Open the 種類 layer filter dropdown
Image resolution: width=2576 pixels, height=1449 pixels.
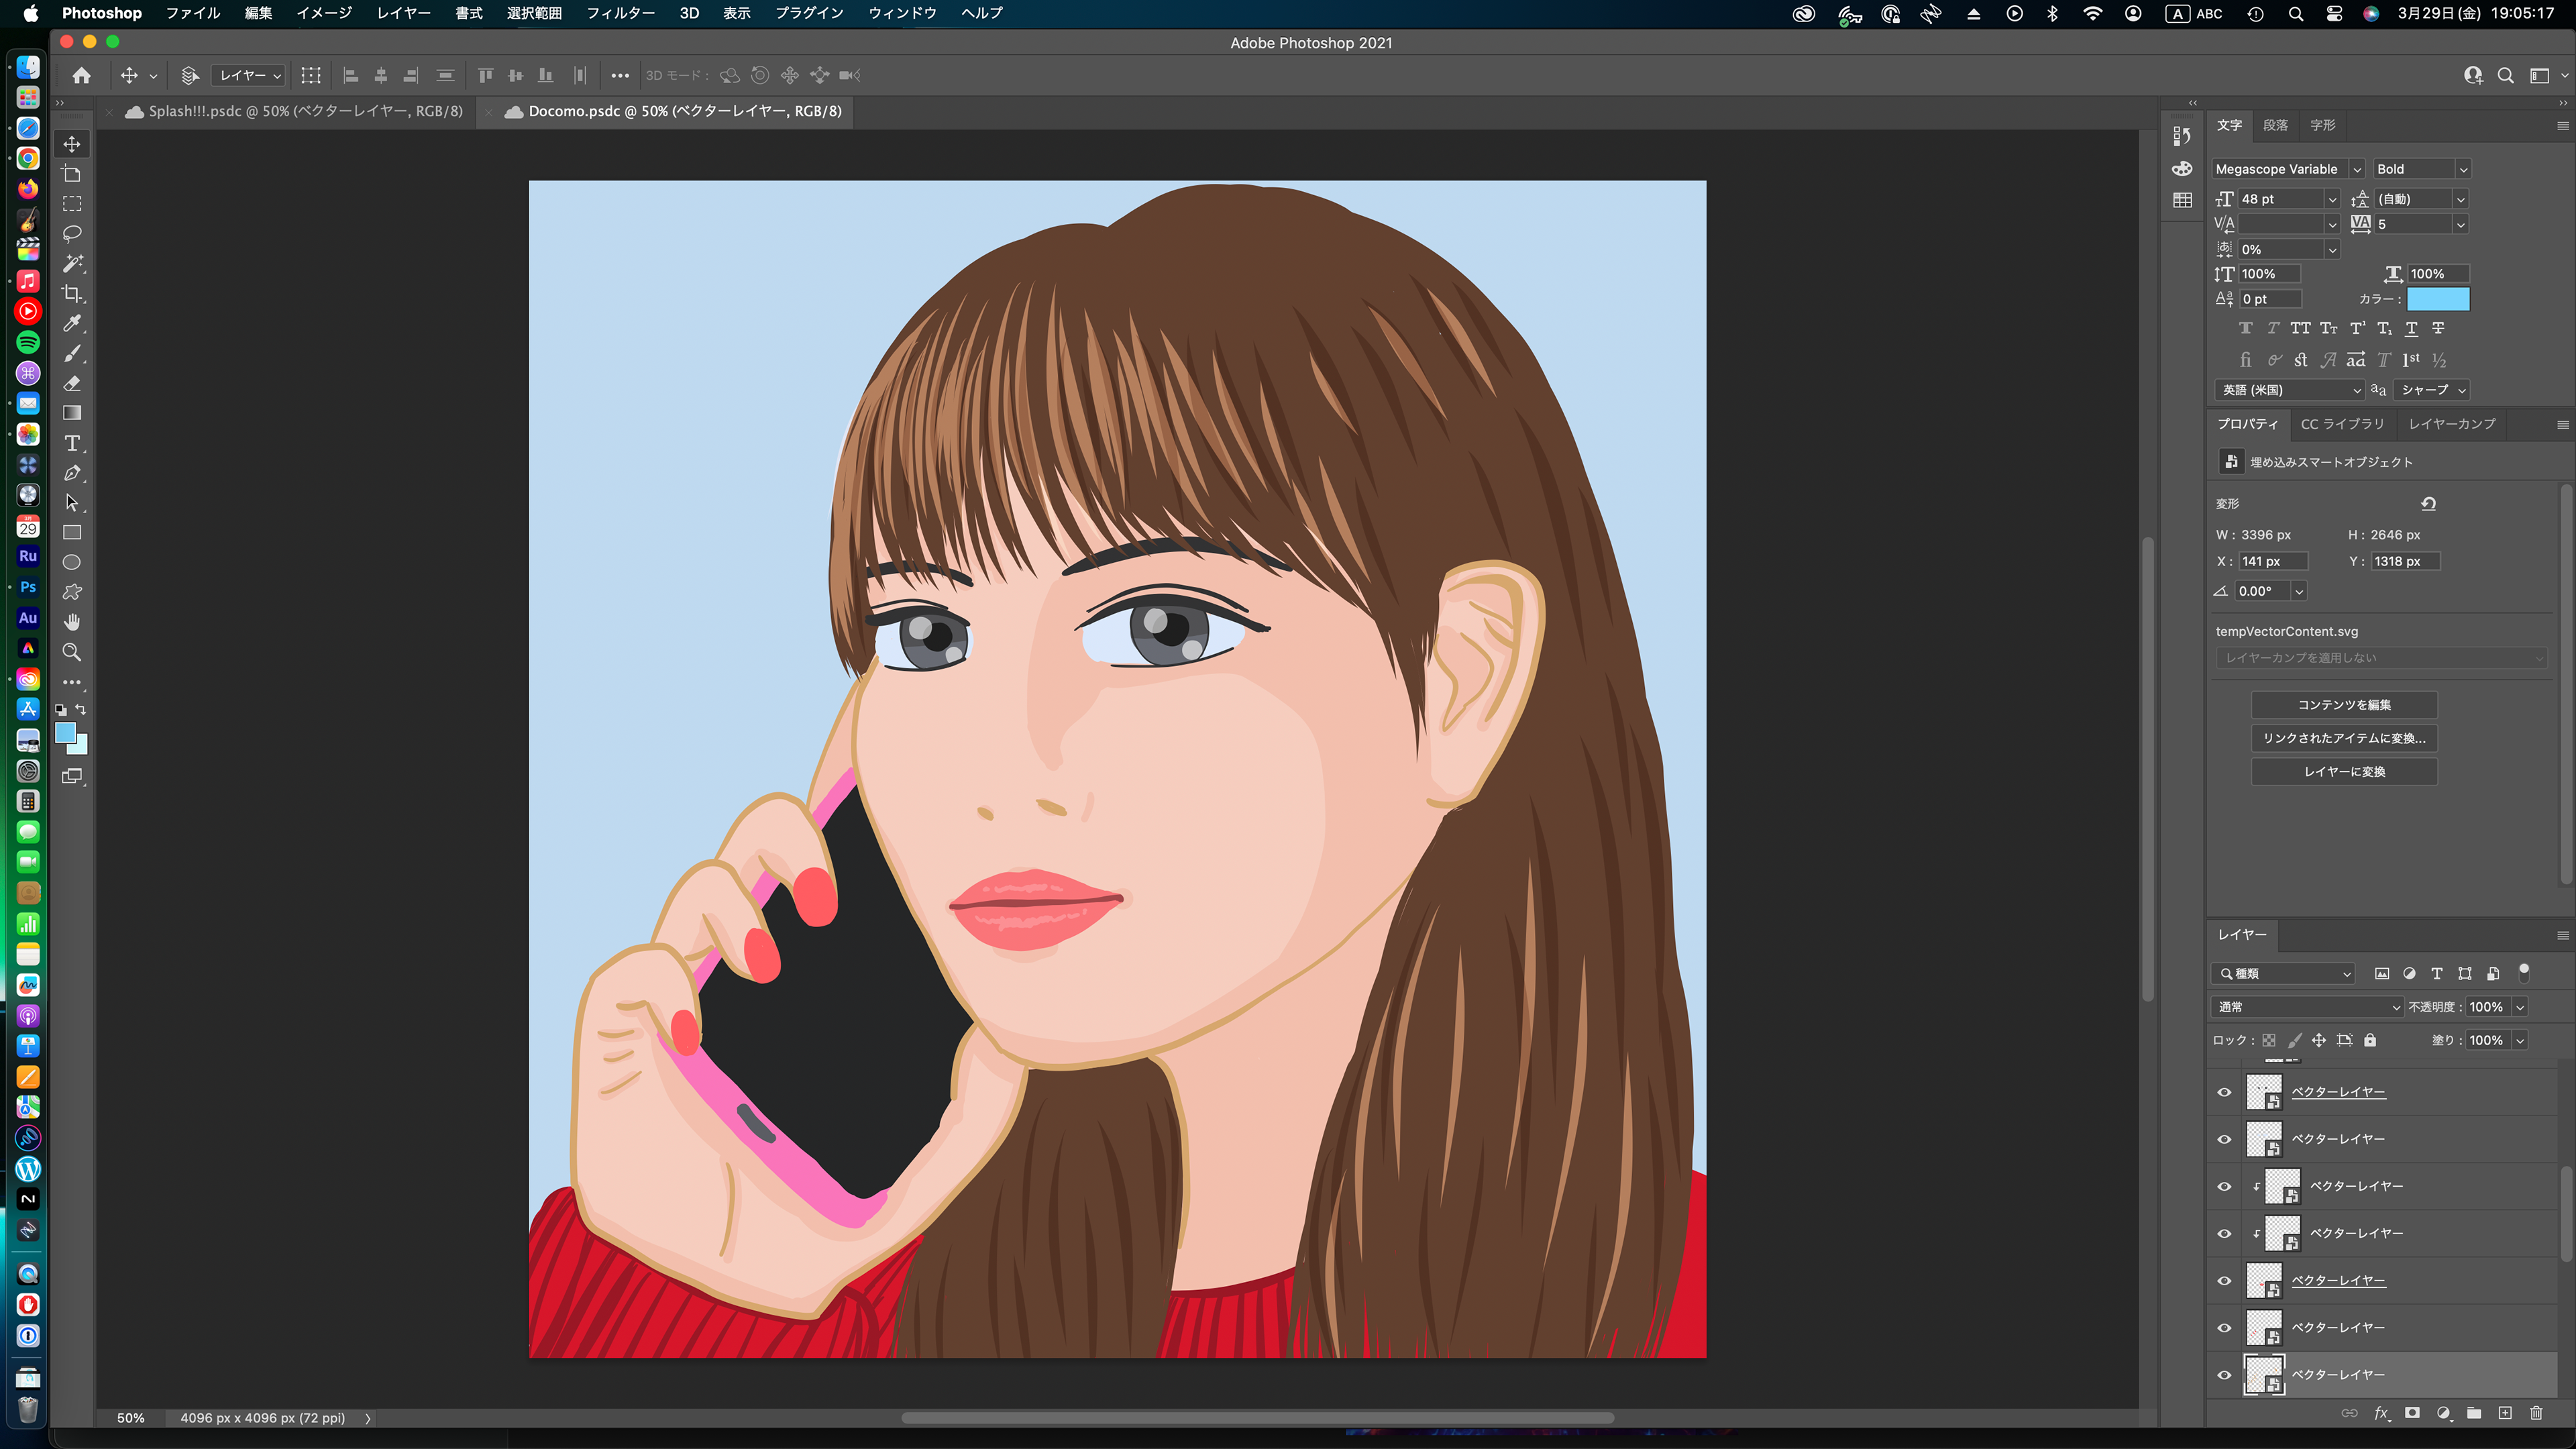tap(2283, 973)
